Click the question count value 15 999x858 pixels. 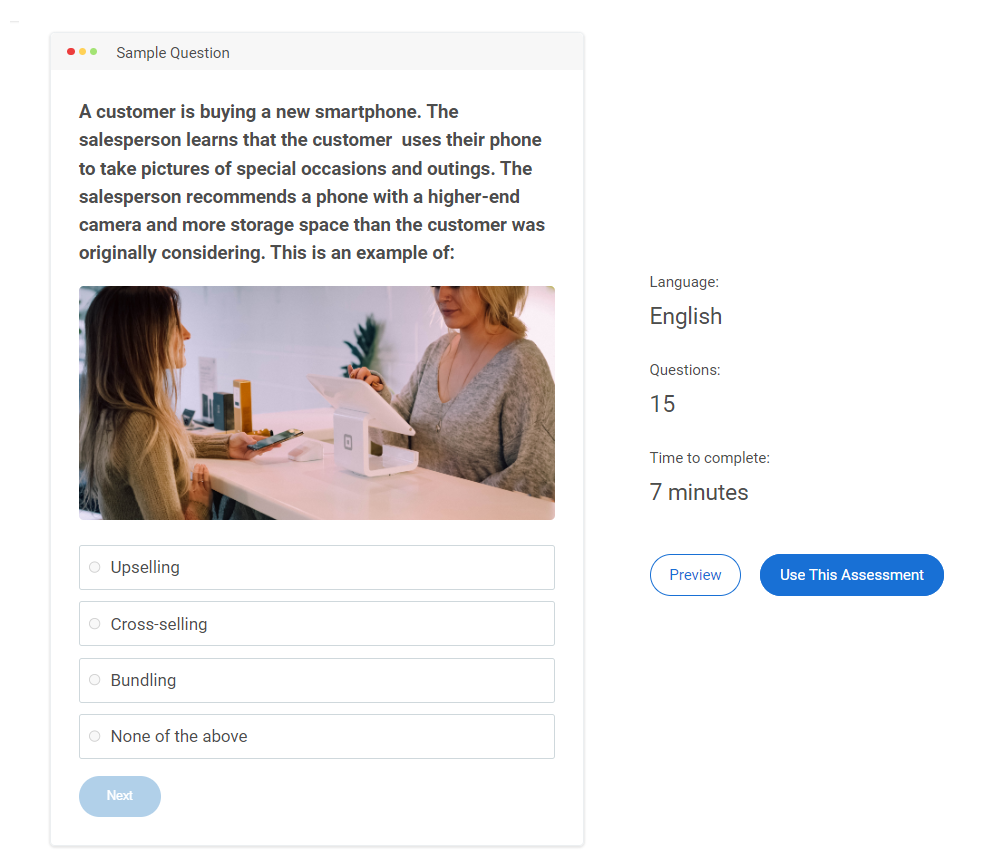pos(662,404)
